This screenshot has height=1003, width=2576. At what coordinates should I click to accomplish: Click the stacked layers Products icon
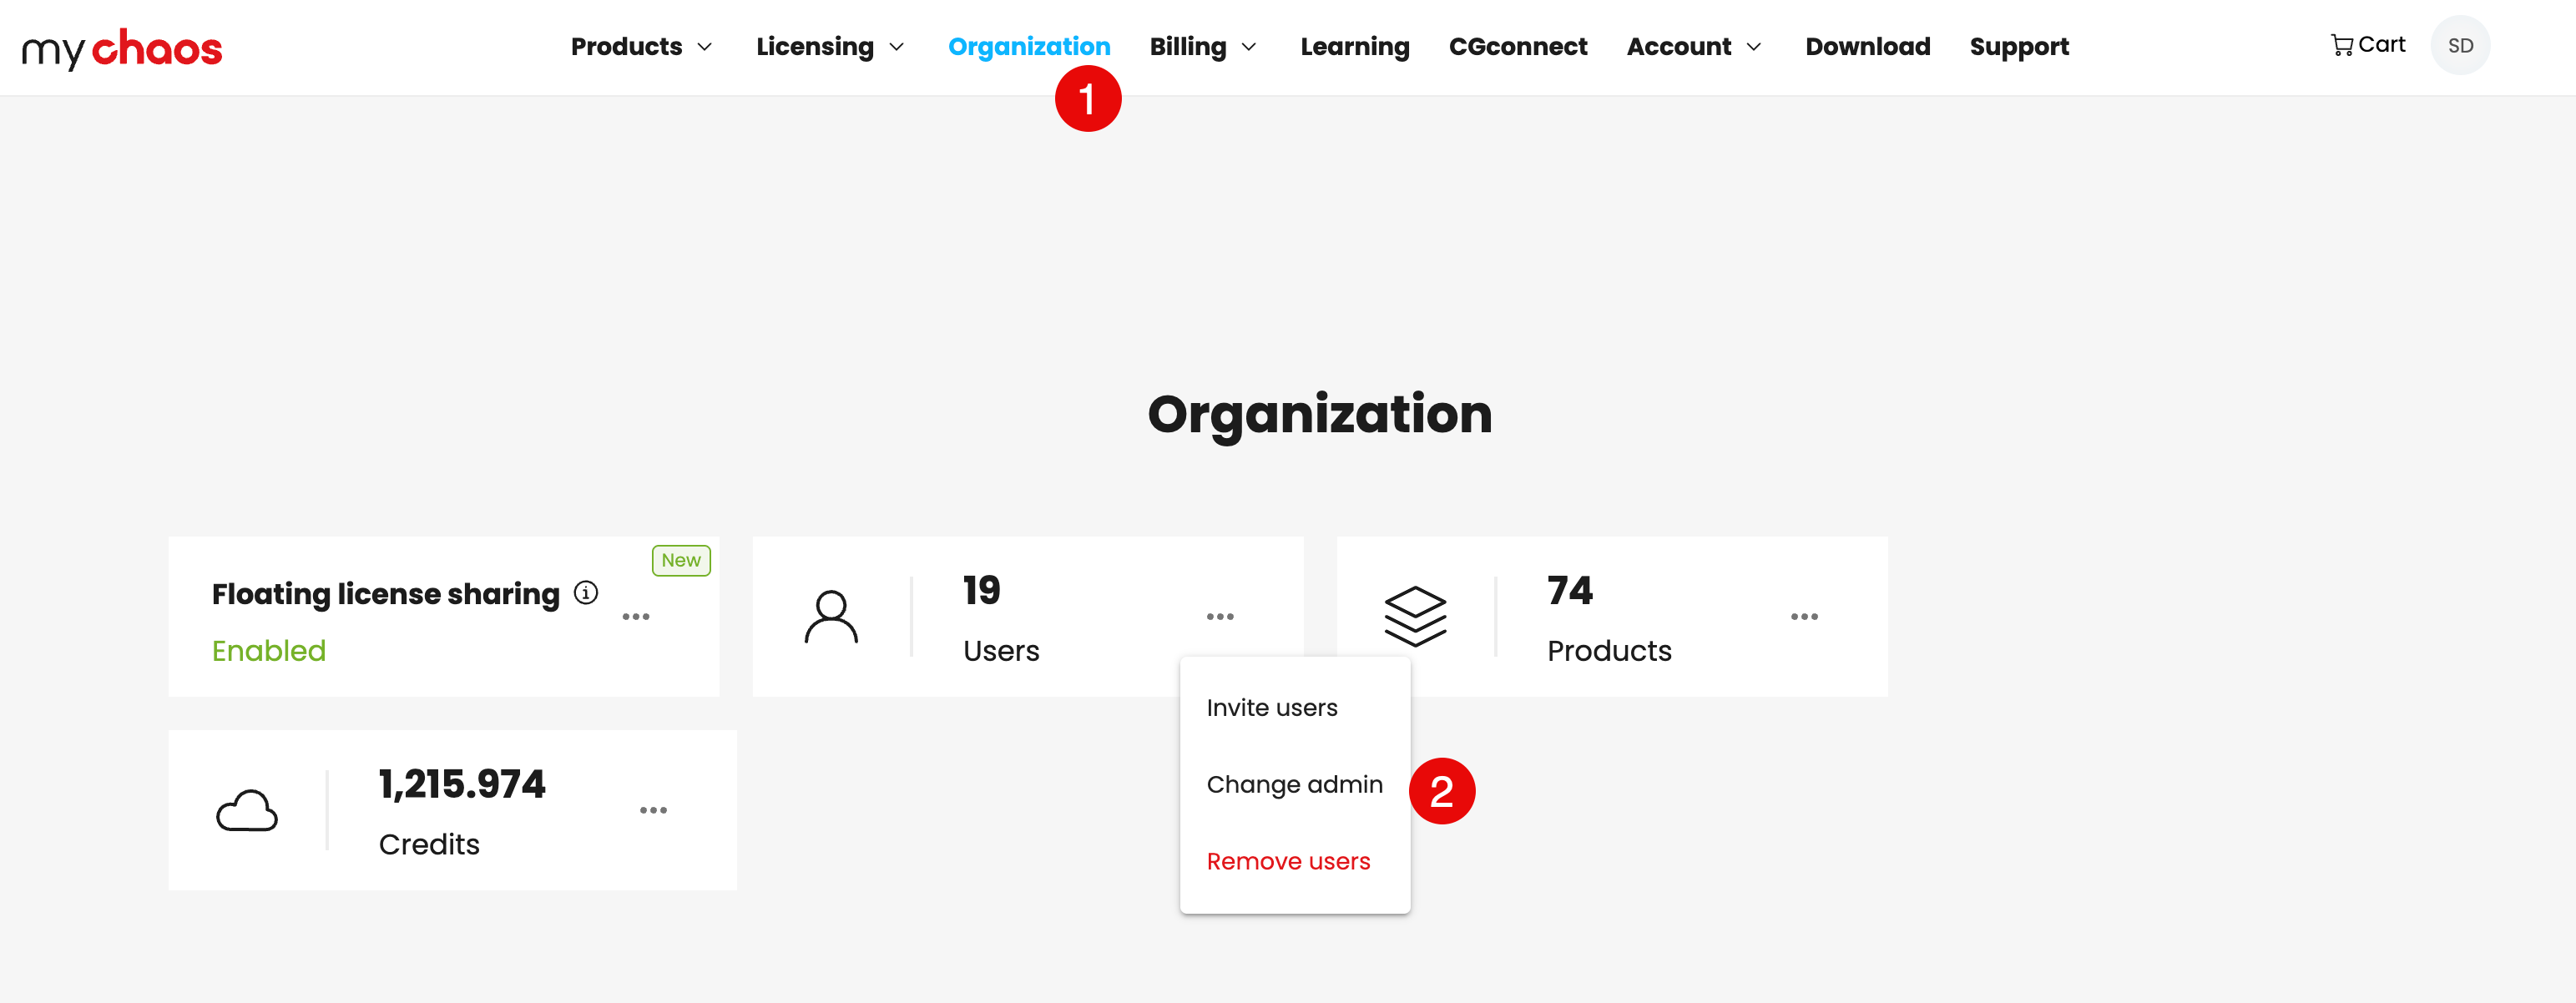click(x=1414, y=616)
